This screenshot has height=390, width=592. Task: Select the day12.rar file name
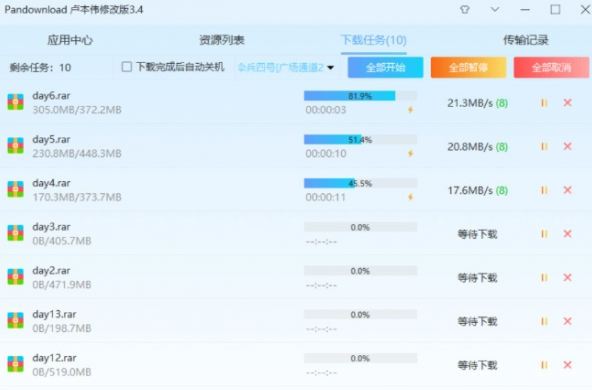(x=54, y=358)
